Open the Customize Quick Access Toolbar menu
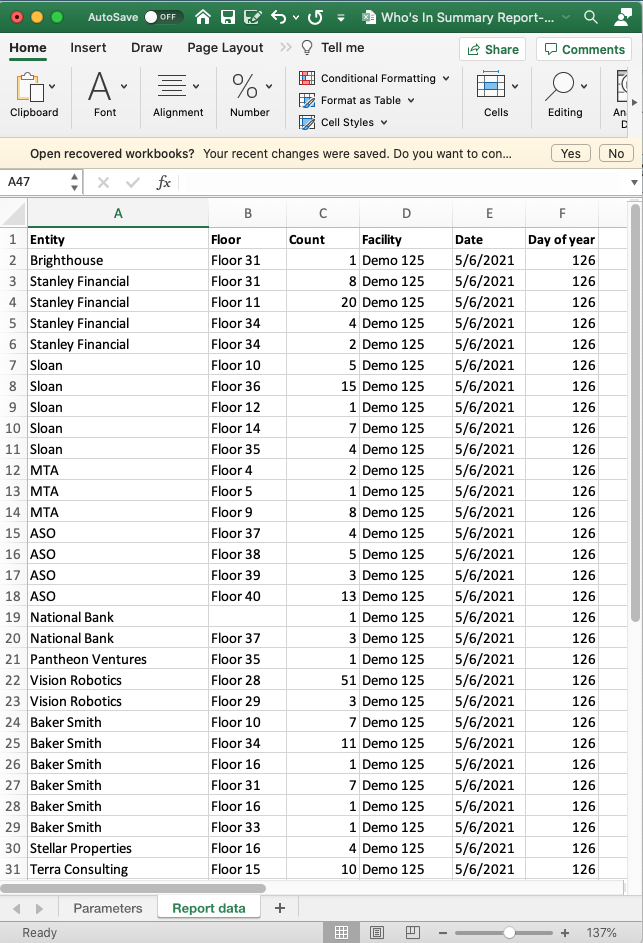 [x=341, y=17]
